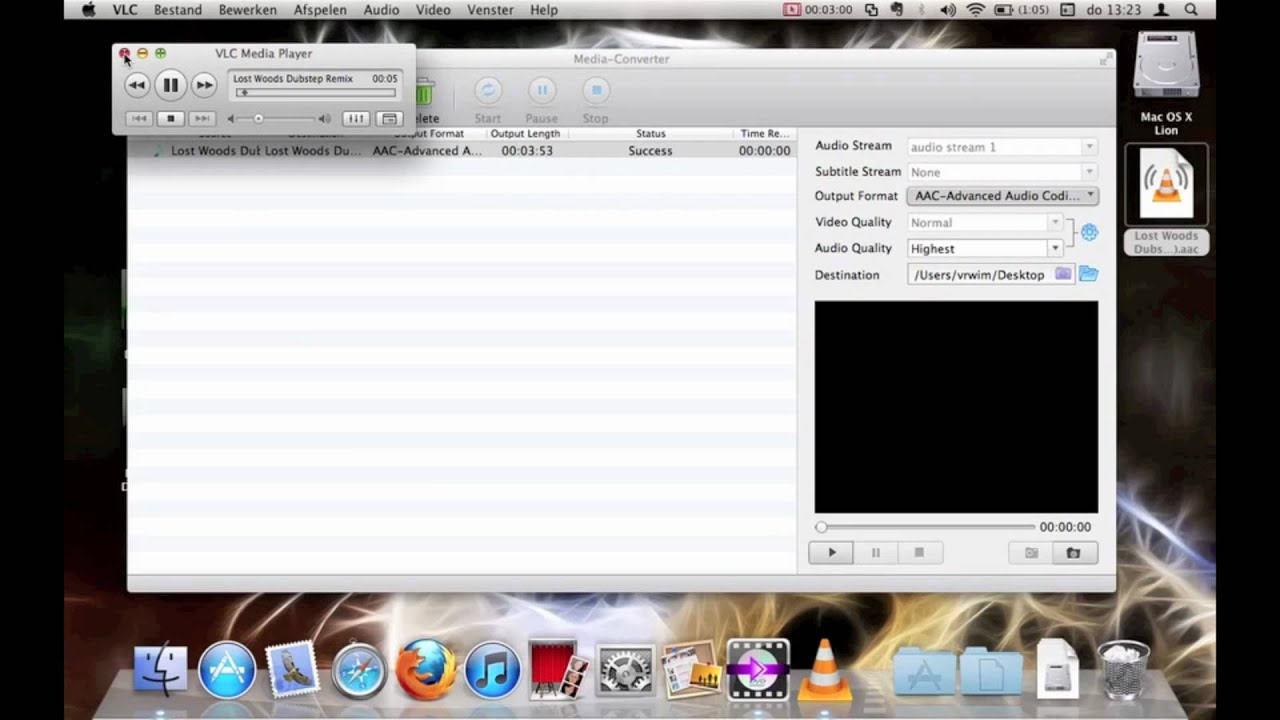Open the VLC menu in menu bar
The height and width of the screenshot is (720, 1280).
(x=125, y=10)
